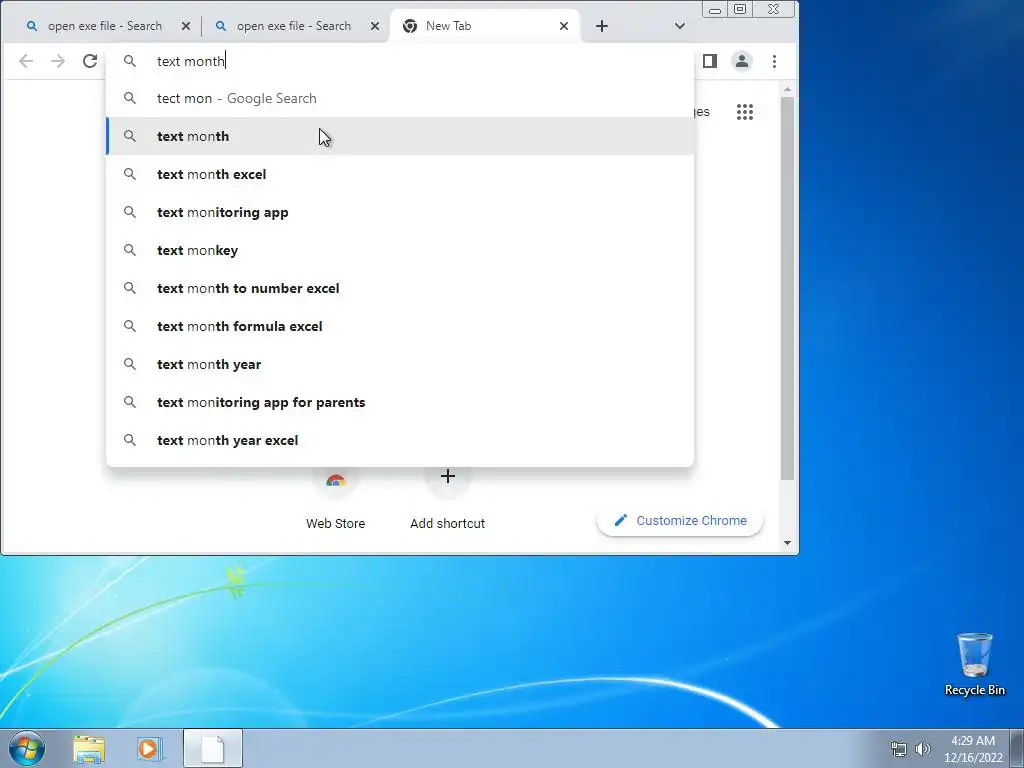The height and width of the screenshot is (768, 1024).
Task: Close the New Tab tab
Action: 564,26
